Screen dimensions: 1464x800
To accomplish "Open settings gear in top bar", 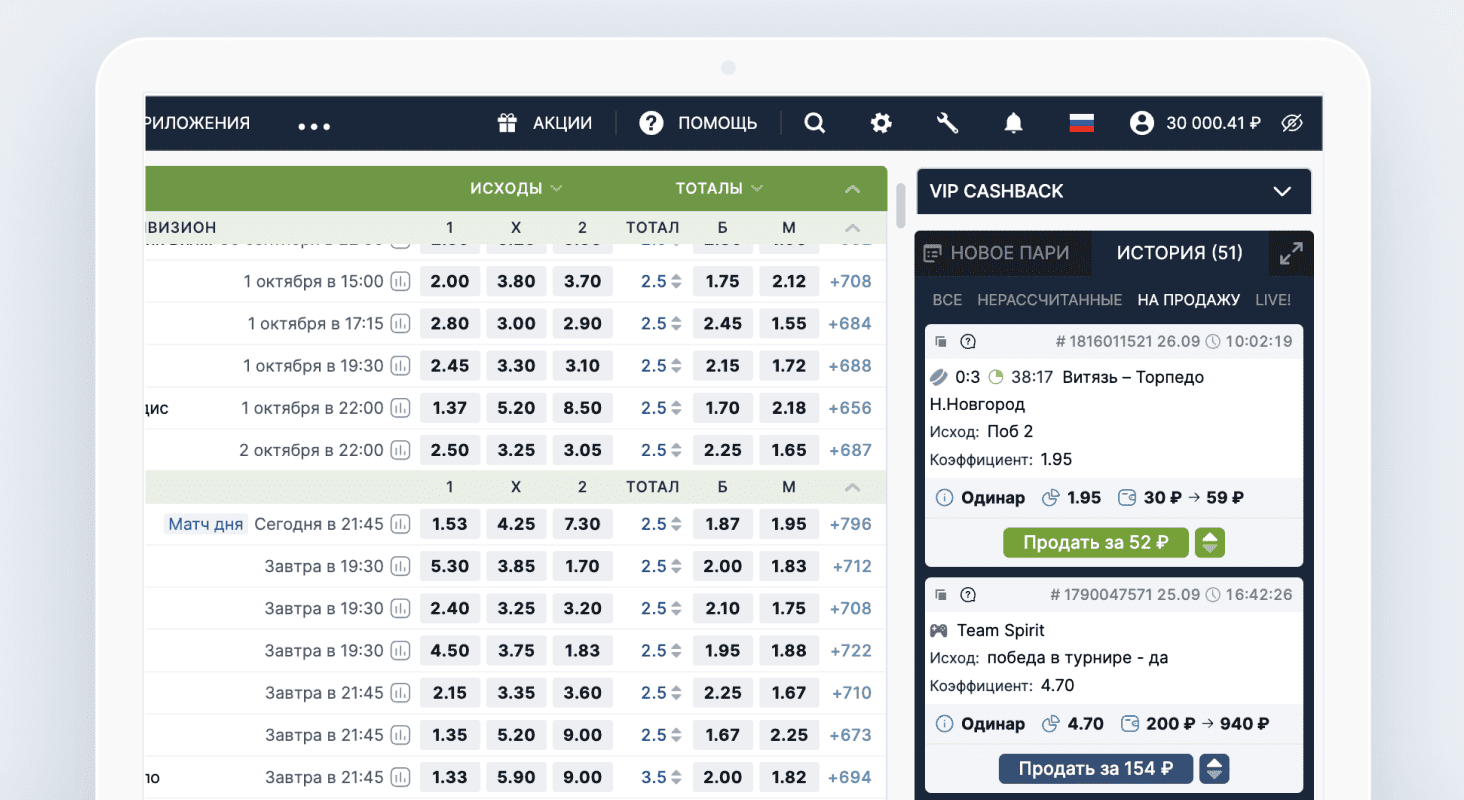I will point(880,123).
